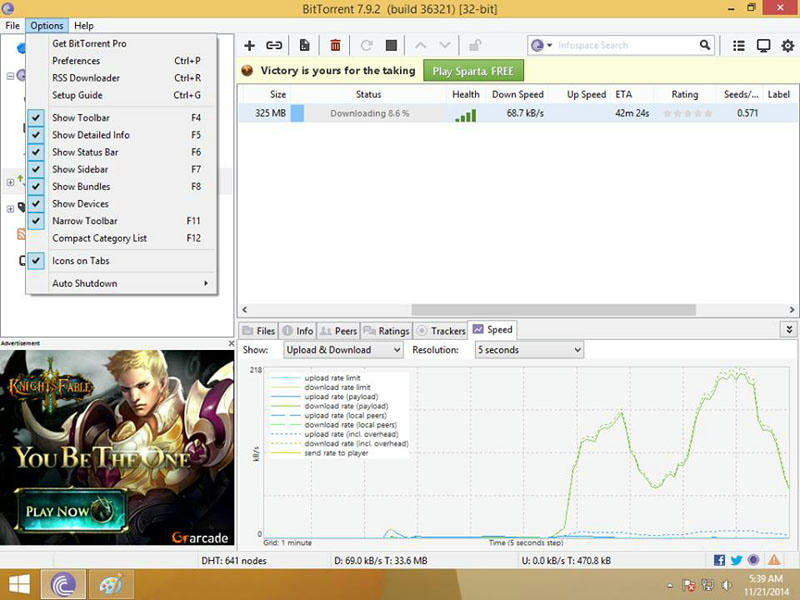Click the Remote monitor icon in toolbar

coord(763,46)
